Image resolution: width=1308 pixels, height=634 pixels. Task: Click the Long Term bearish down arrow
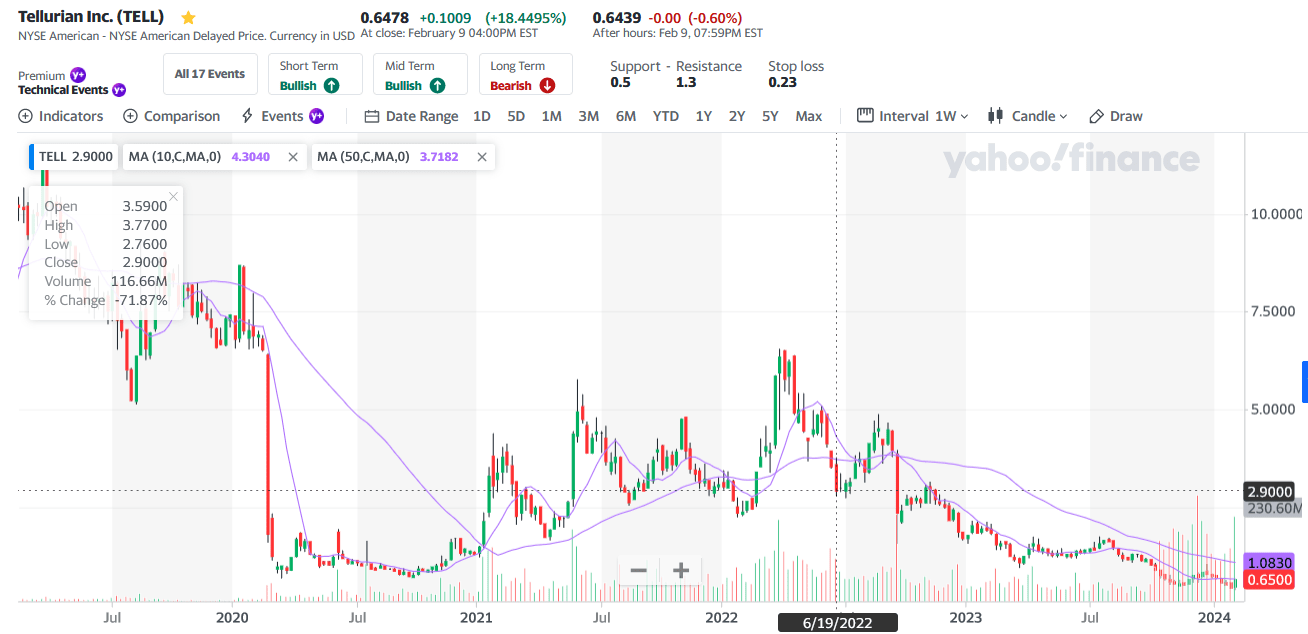547,86
